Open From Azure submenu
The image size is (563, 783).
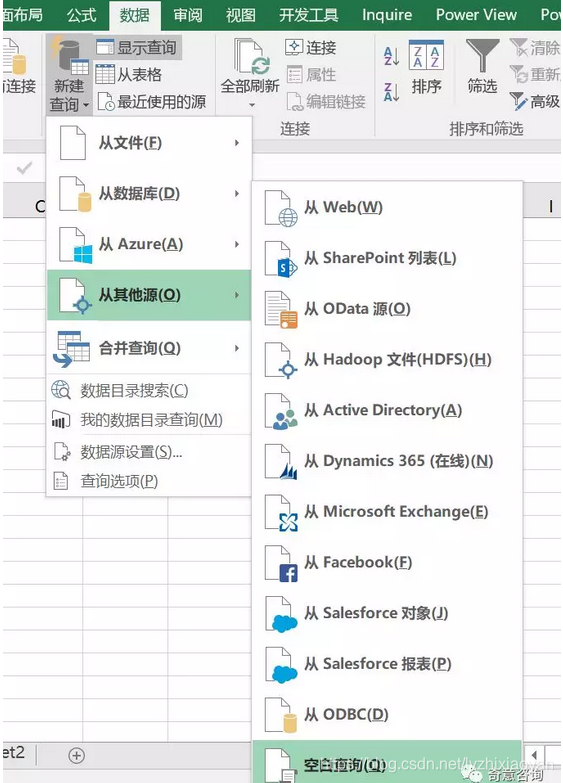[x=149, y=244]
